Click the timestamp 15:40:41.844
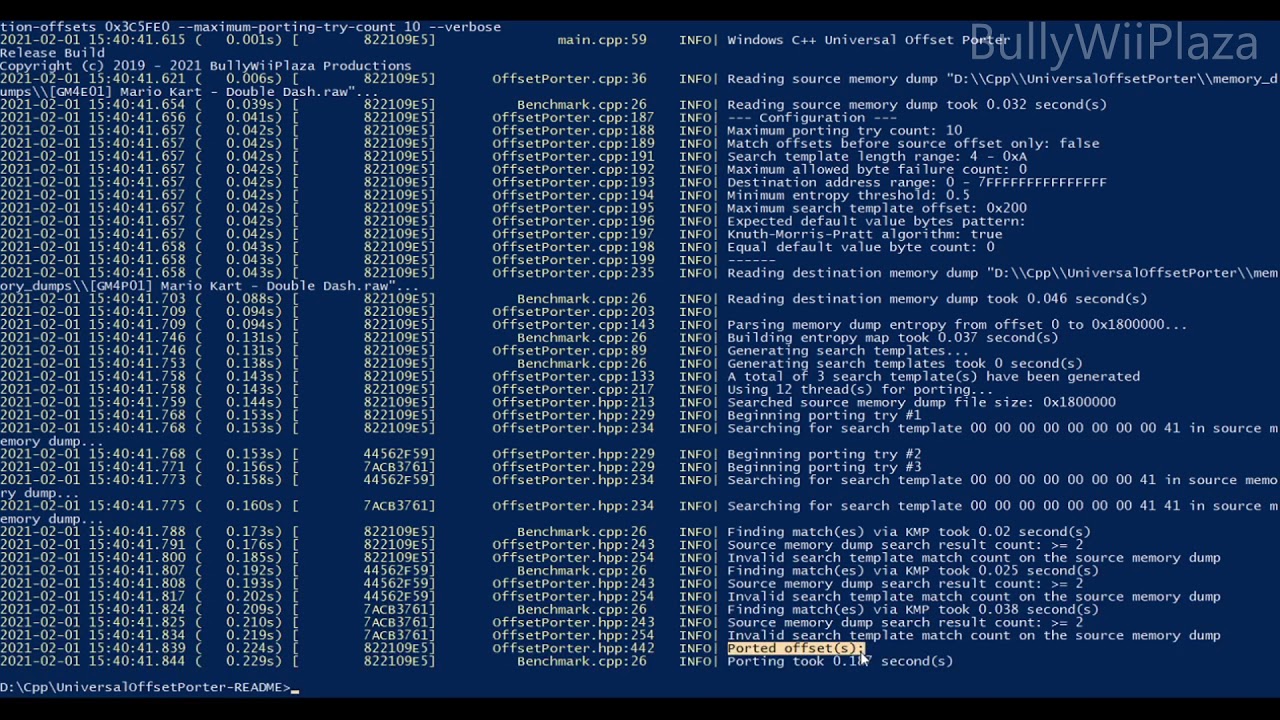 pyautogui.click(x=137, y=661)
